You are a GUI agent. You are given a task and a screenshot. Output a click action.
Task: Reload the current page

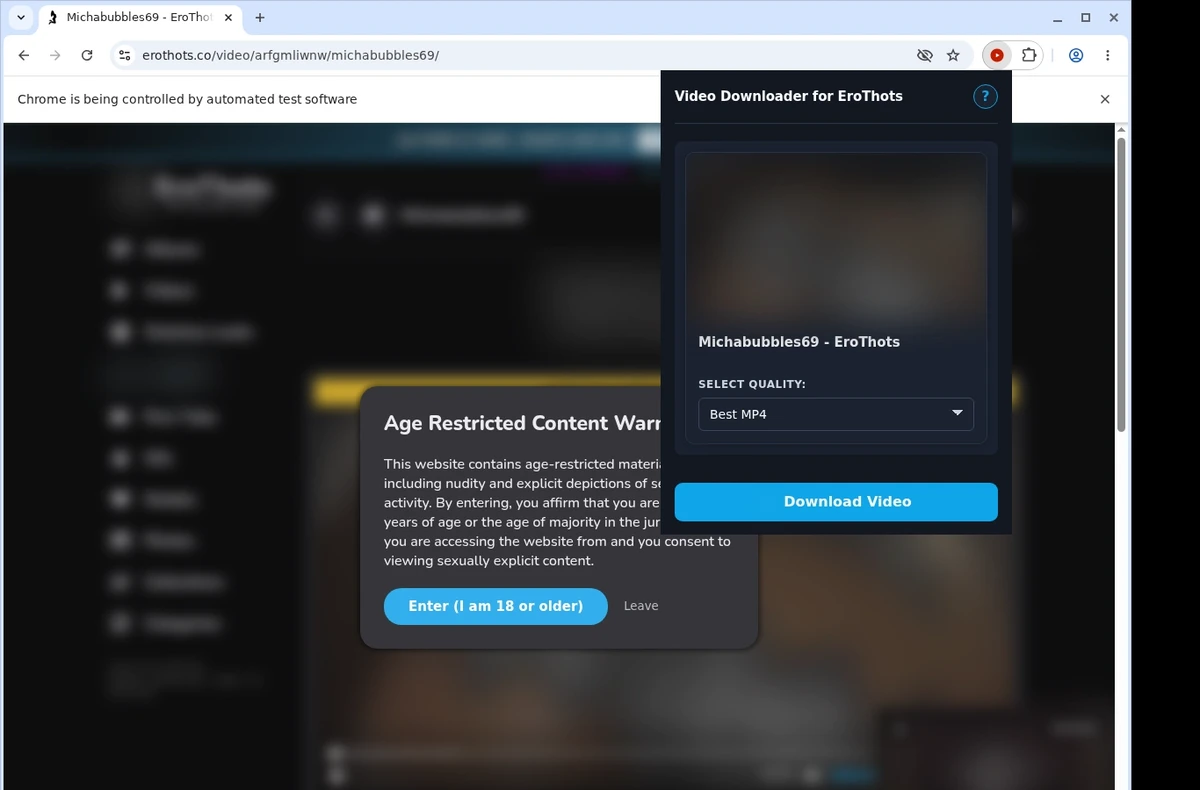87,56
